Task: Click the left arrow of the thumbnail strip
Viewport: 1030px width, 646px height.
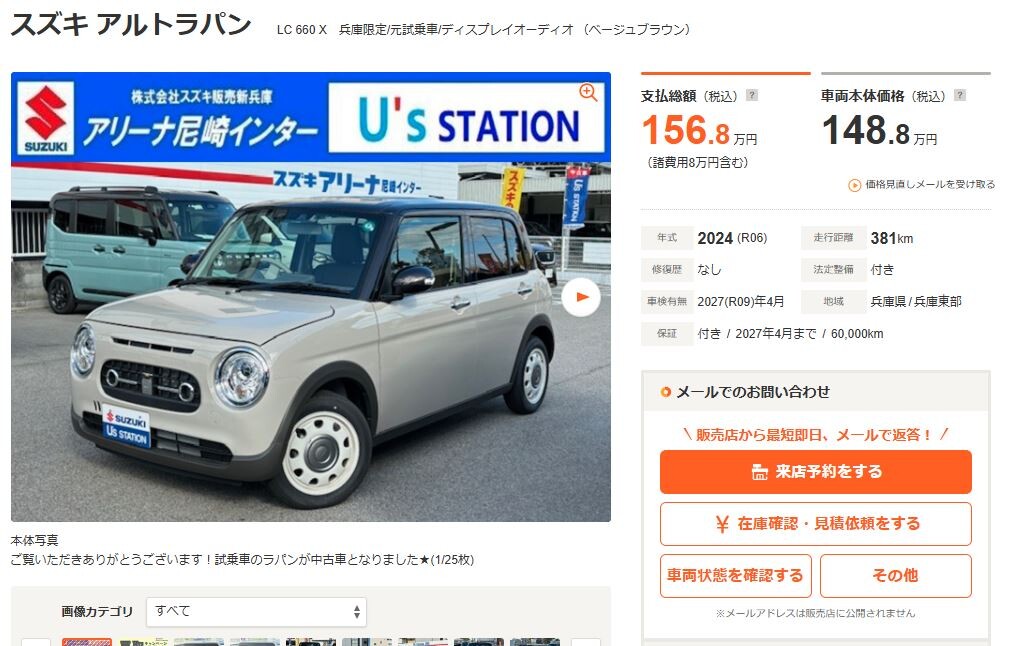Action: click(x=36, y=642)
